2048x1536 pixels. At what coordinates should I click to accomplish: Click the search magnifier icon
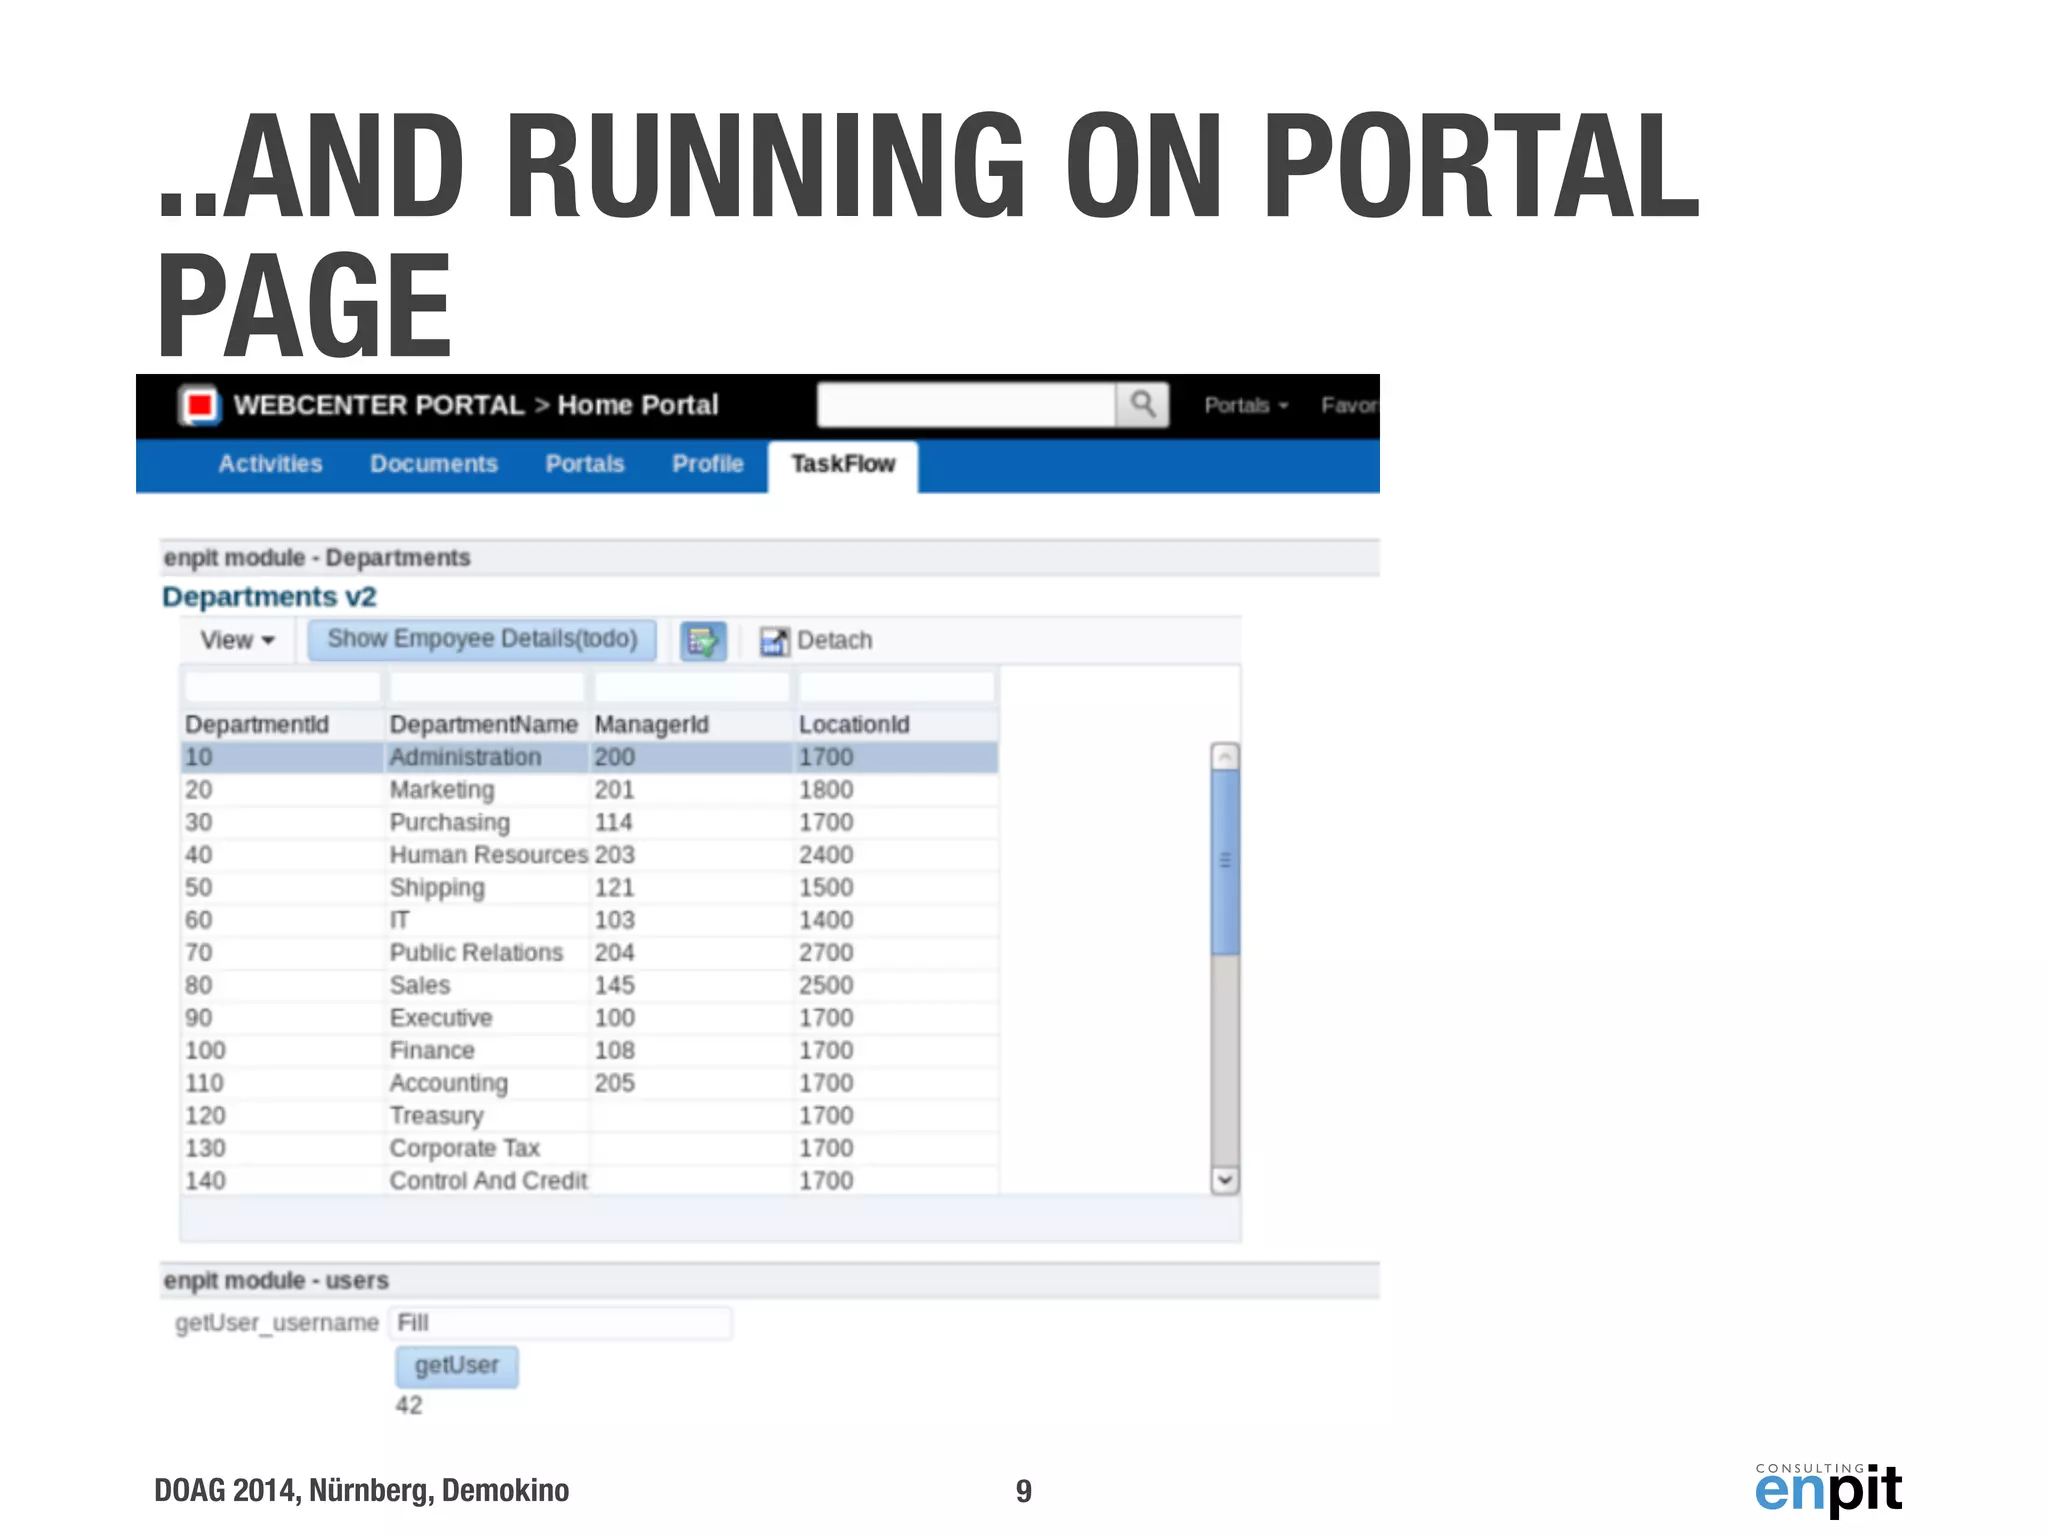(x=1143, y=404)
